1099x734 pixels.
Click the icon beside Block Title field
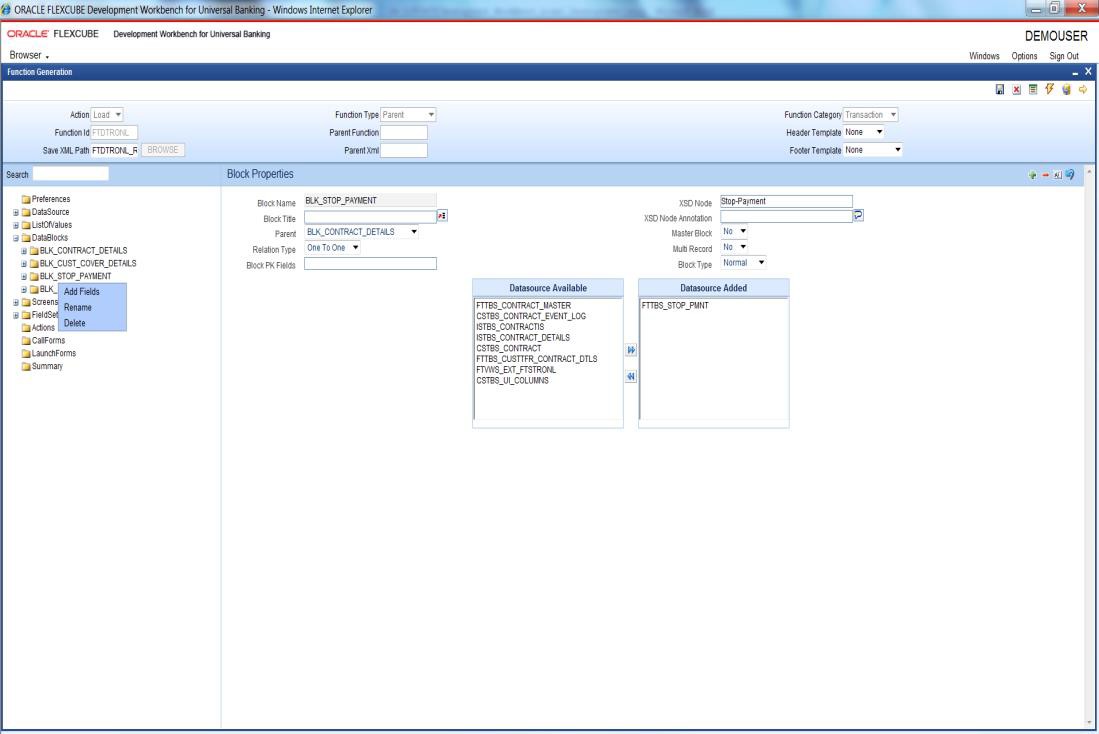pos(442,216)
